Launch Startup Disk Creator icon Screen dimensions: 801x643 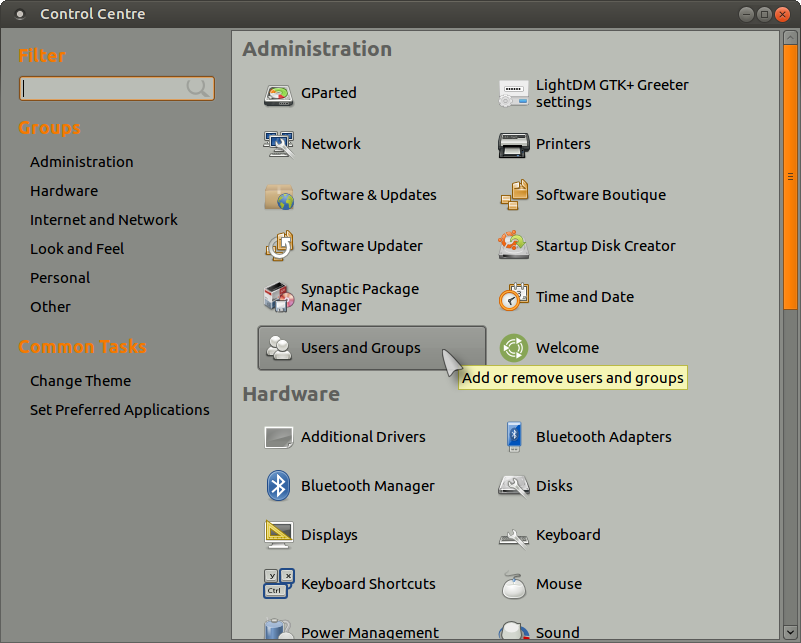tap(513, 246)
